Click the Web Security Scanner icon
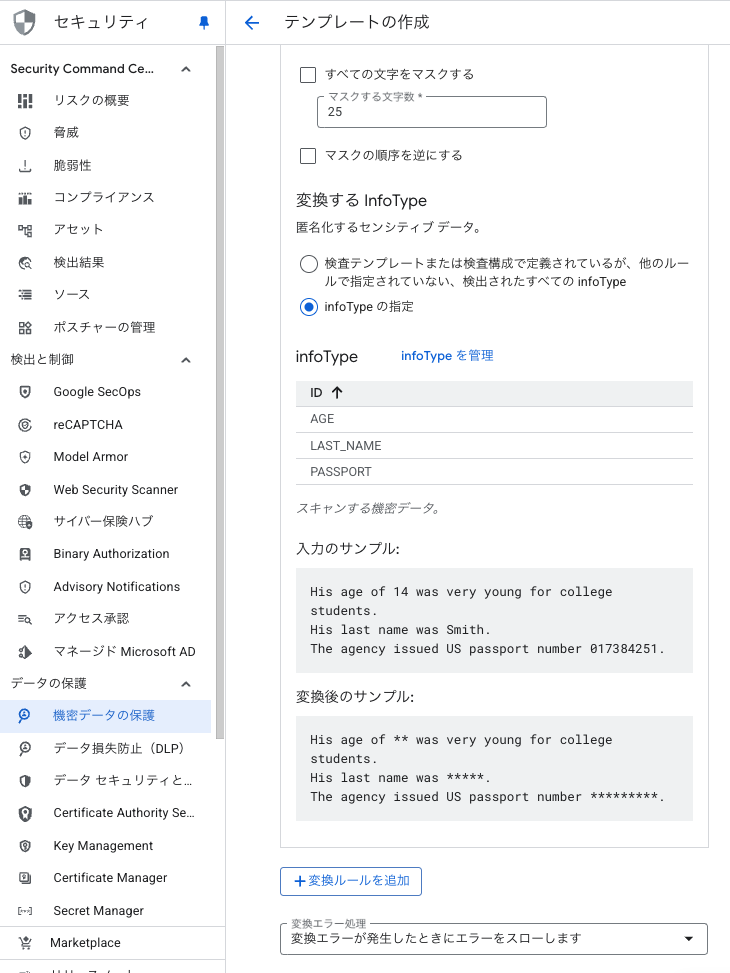This screenshot has width=730, height=973. pos(25,490)
